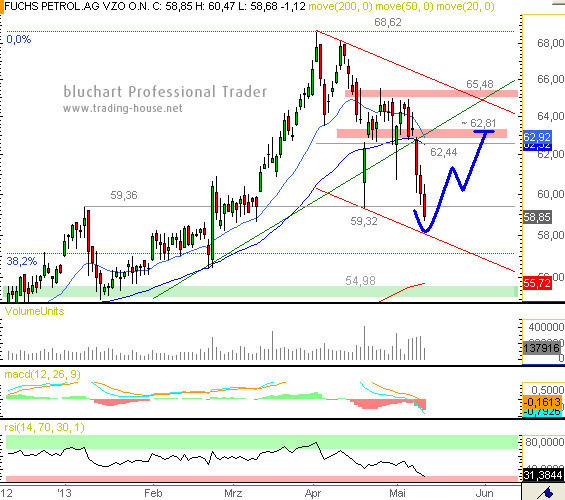The image size is (565, 500).
Task: Click the 137916 volume value tag
Action: [x=542, y=348]
